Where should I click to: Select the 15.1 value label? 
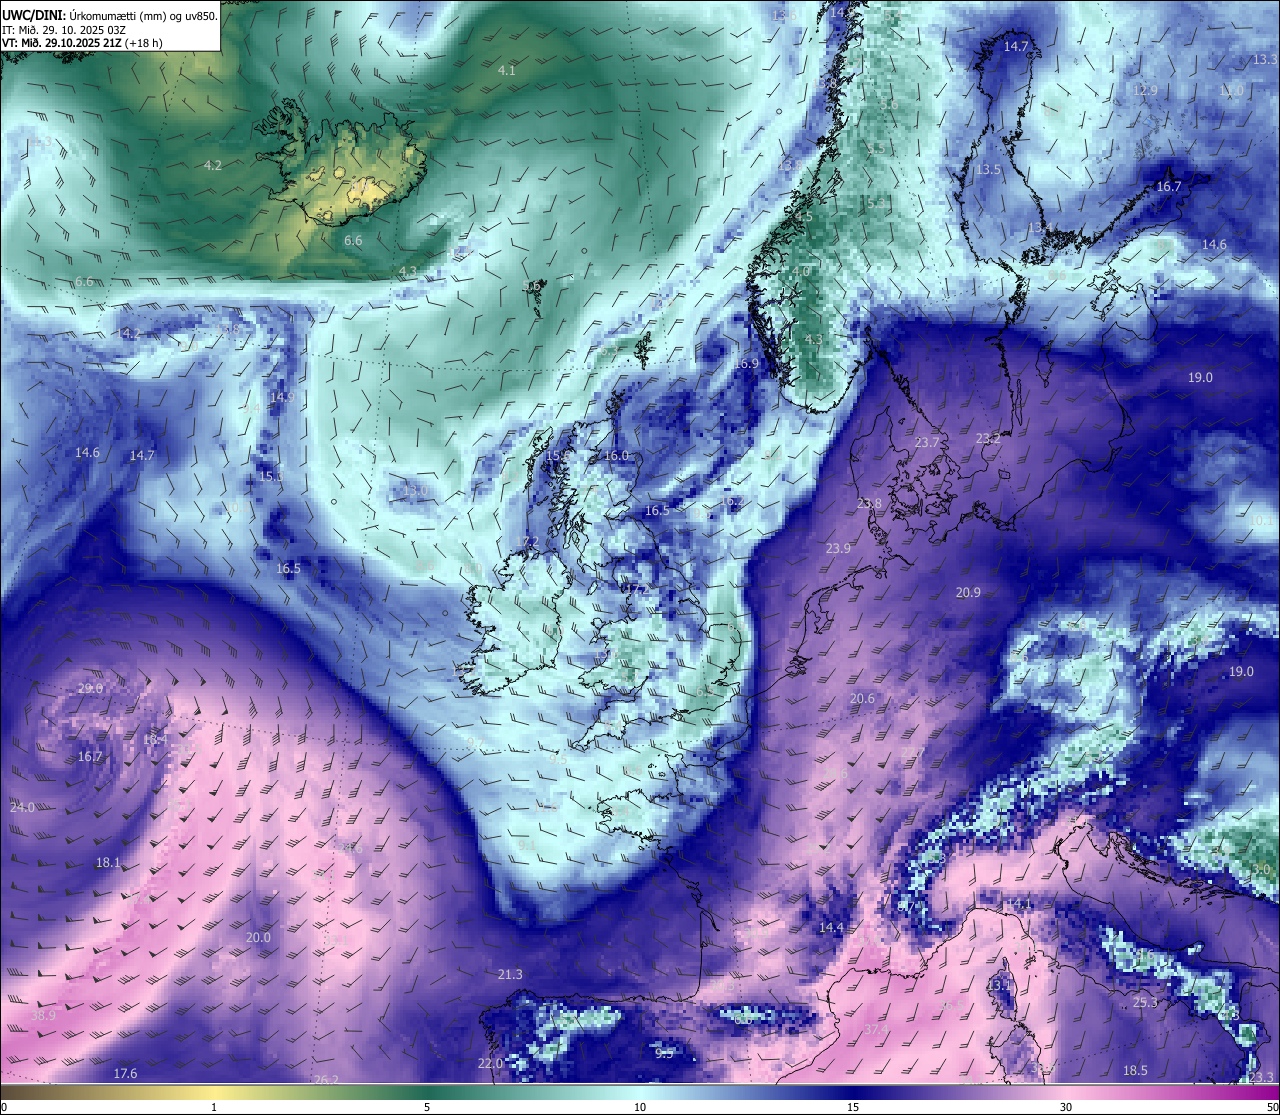coord(270,476)
